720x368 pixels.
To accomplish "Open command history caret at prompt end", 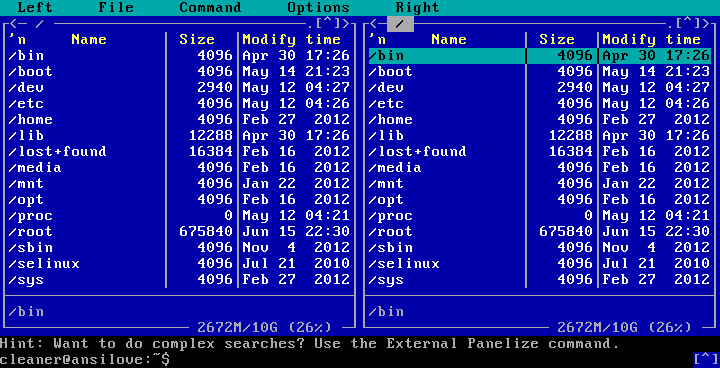I will point(705,359).
